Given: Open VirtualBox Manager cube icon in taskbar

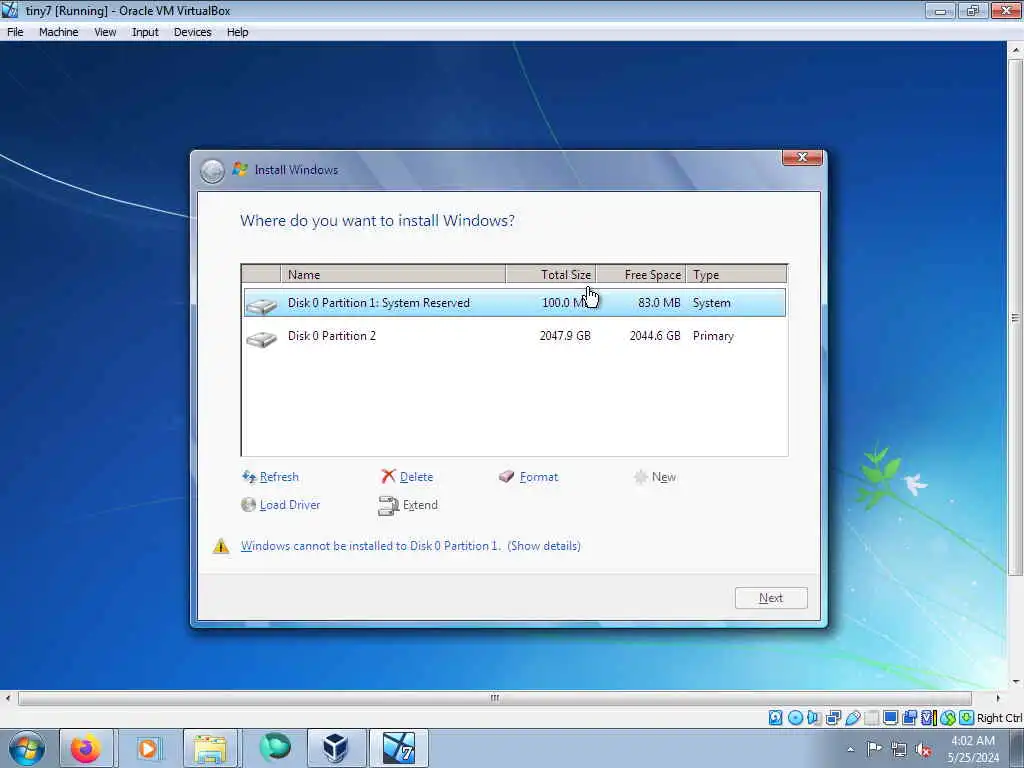Looking at the screenshot, I should click(336, 748).
